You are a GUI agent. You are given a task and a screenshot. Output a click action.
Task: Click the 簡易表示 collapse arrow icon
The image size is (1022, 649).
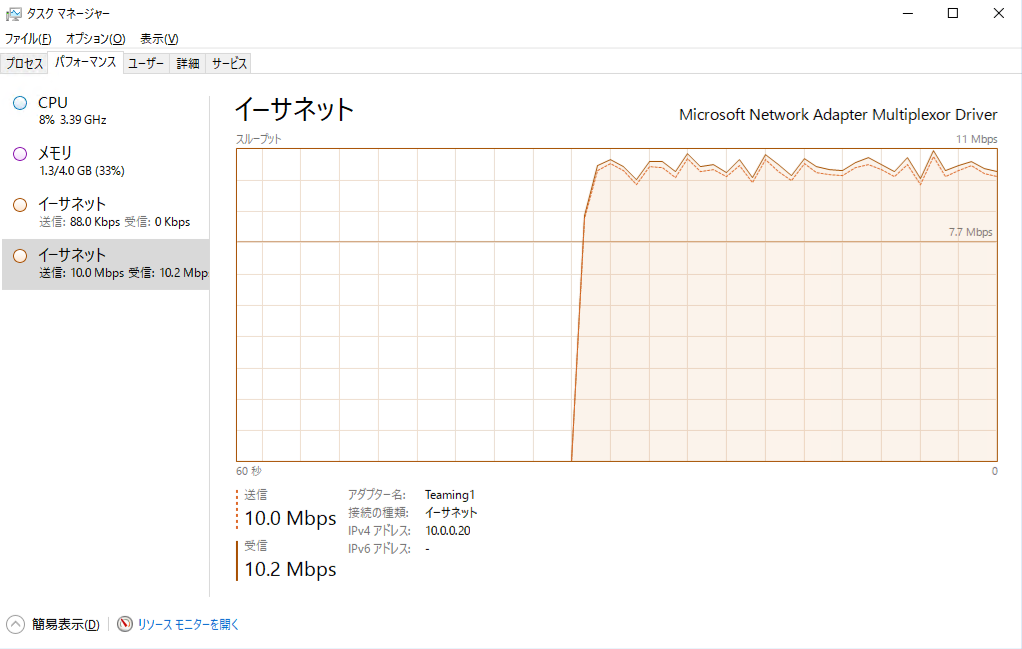click(16, 624)
